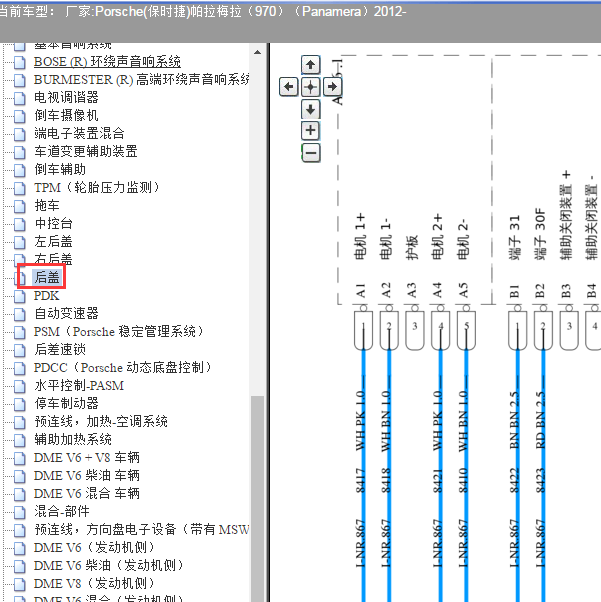The width and height of the screenshot is (601, 602).
Task: Open 端电子装置混合 entry
Action: (x=79, y=134)
